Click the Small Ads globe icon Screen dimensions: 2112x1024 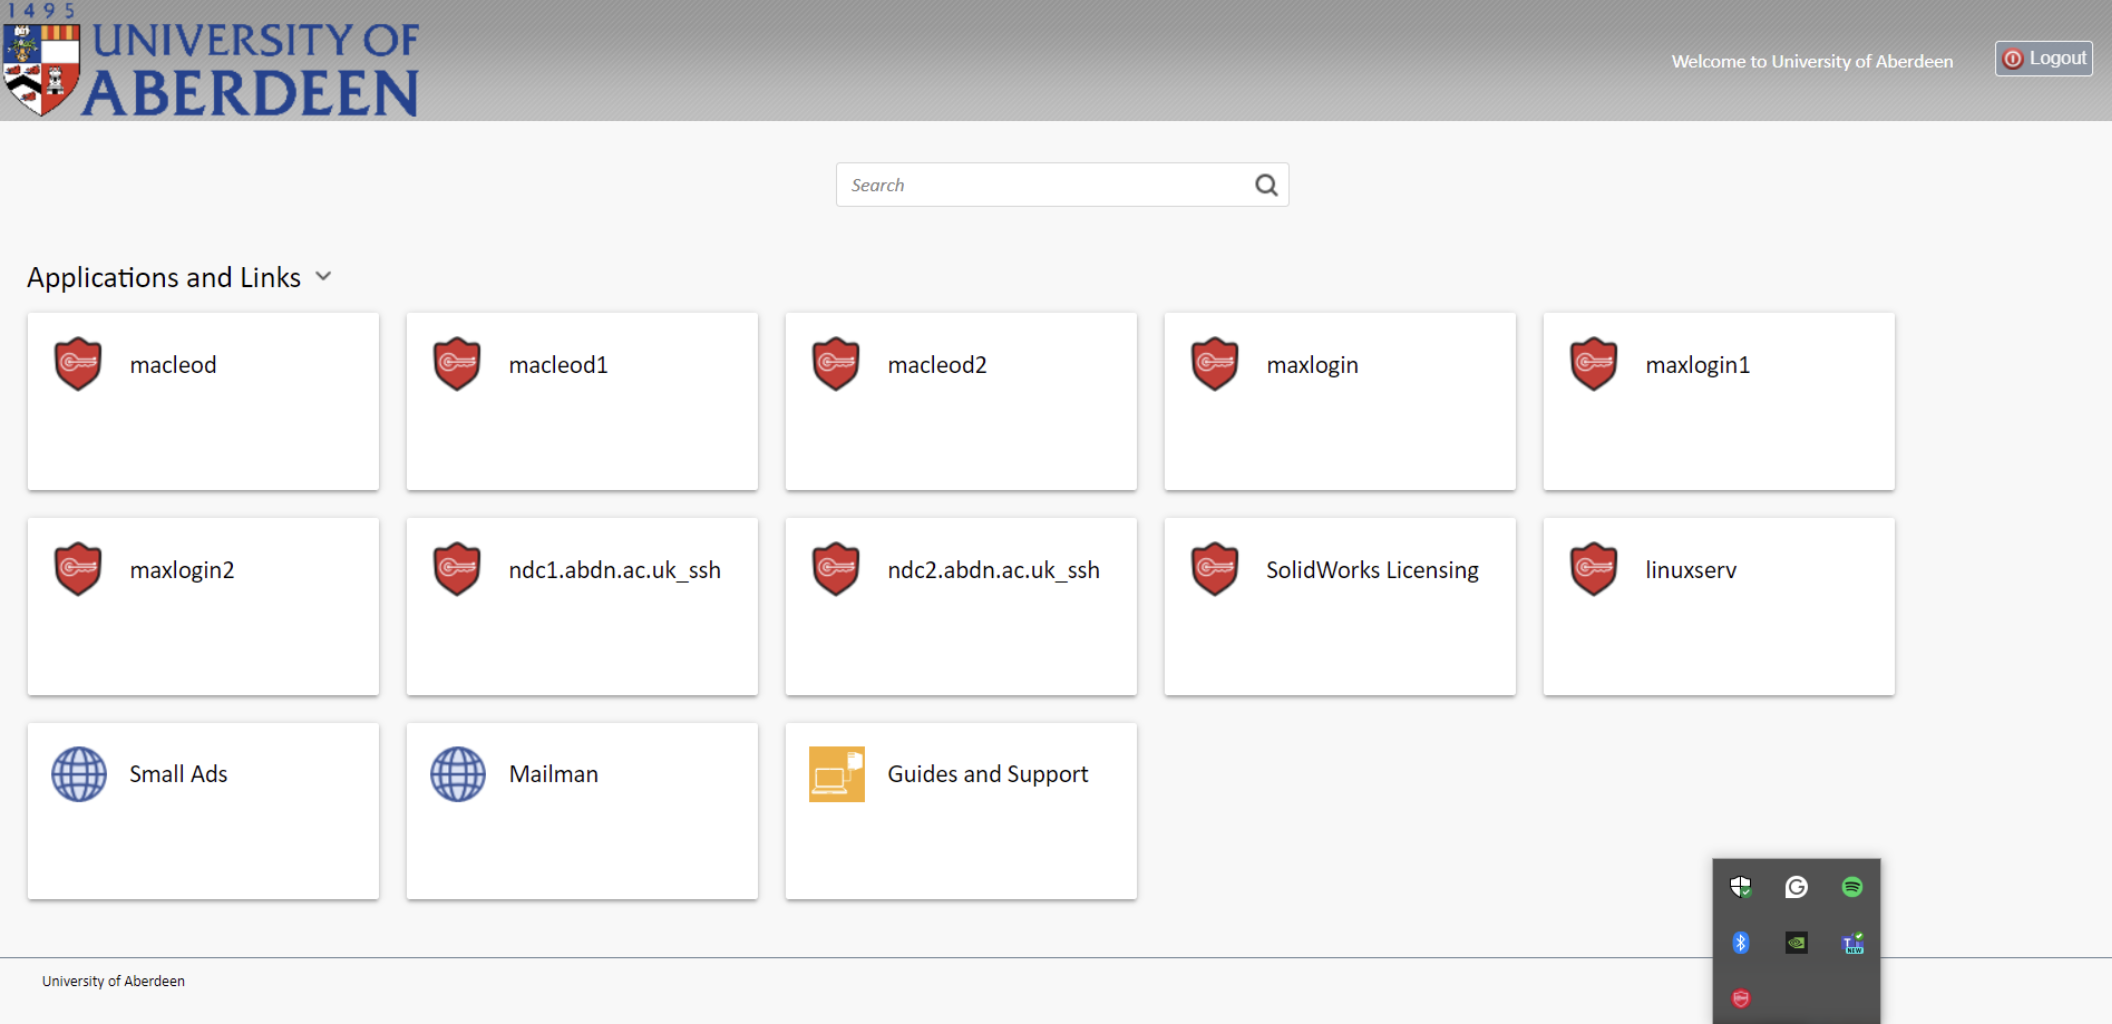click(79, 774)
